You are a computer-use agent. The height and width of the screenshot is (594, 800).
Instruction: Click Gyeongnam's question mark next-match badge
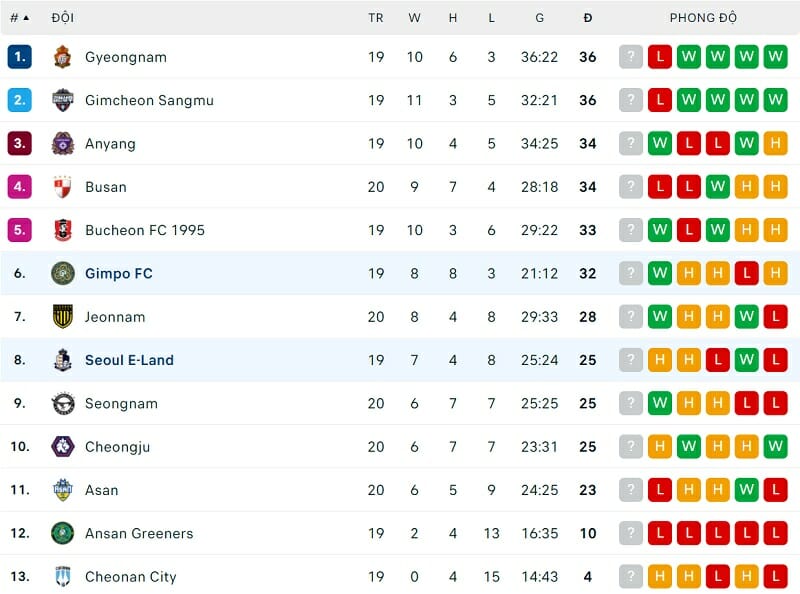point(630,57)
